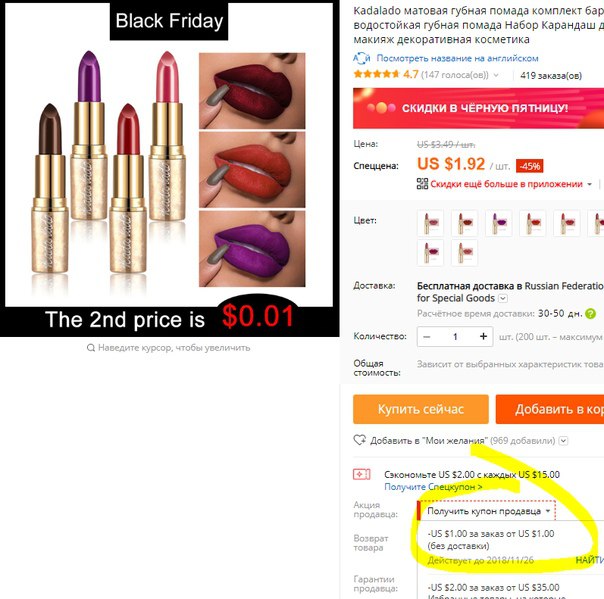Click the translate icon beside the English title link

pos(362,58)
